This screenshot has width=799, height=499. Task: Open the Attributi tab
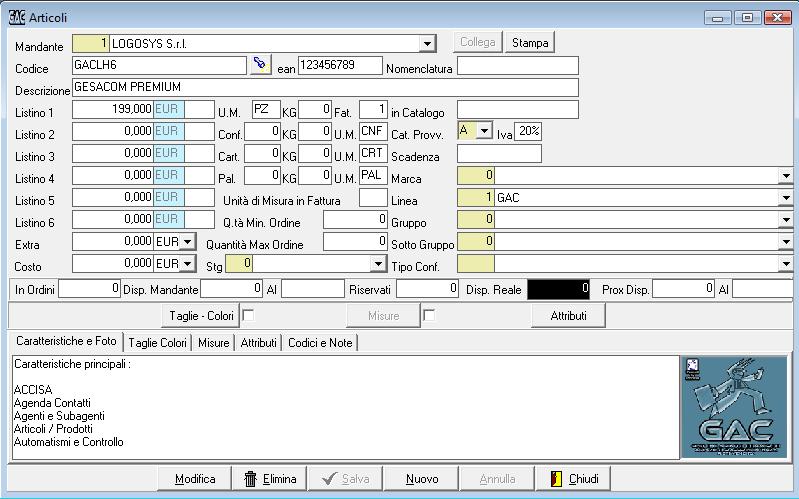click(x=259, y=343)
